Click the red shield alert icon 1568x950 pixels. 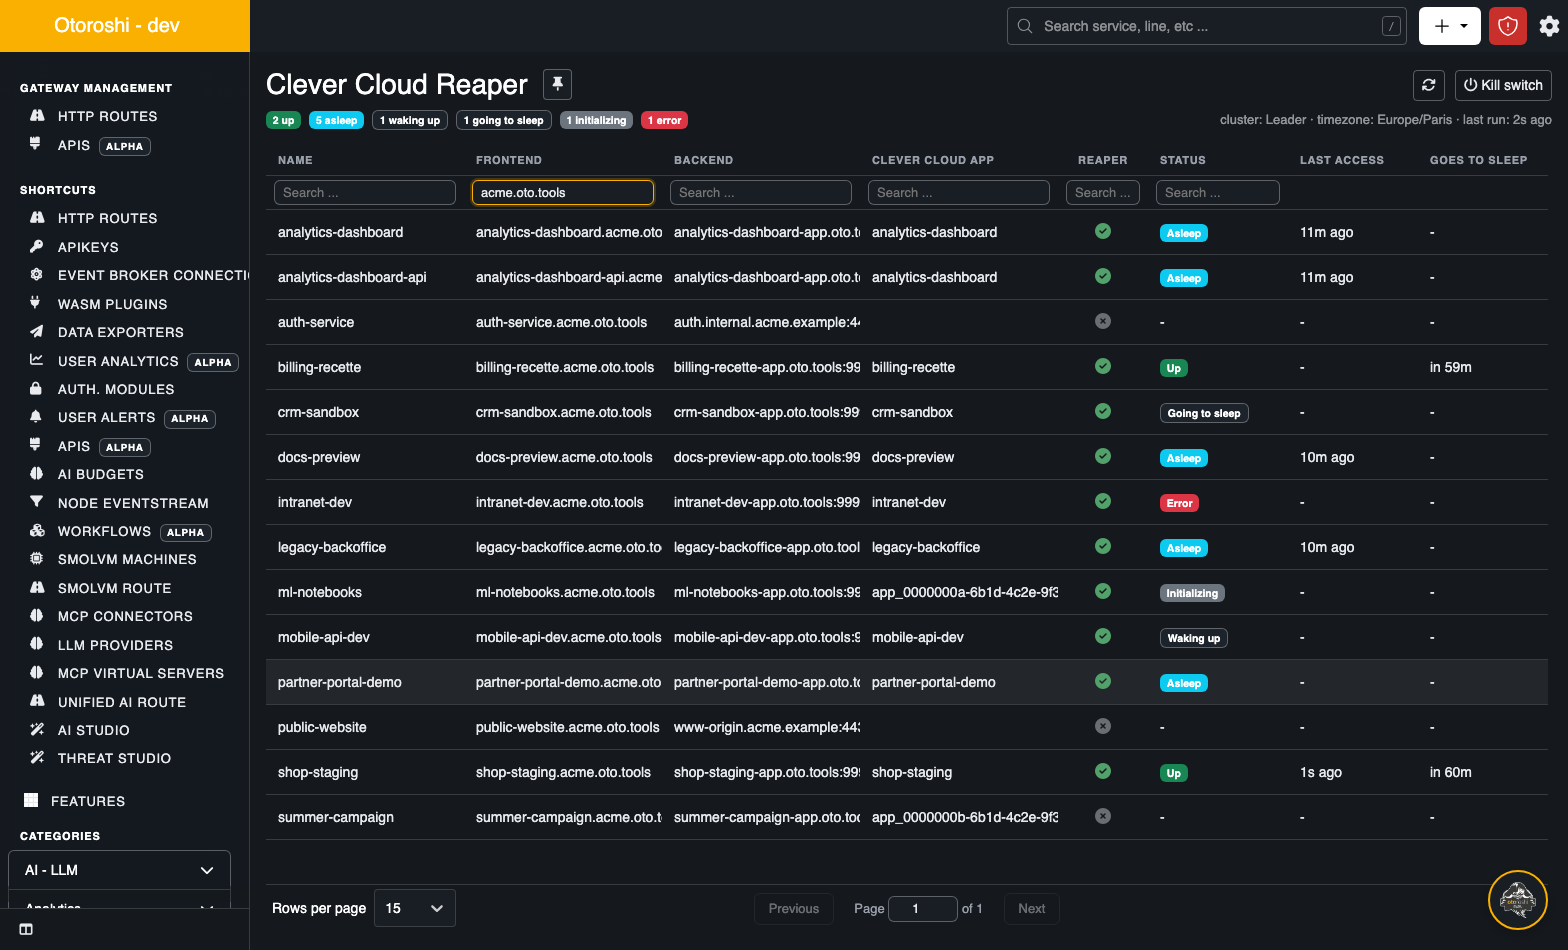click(1508, 26)
